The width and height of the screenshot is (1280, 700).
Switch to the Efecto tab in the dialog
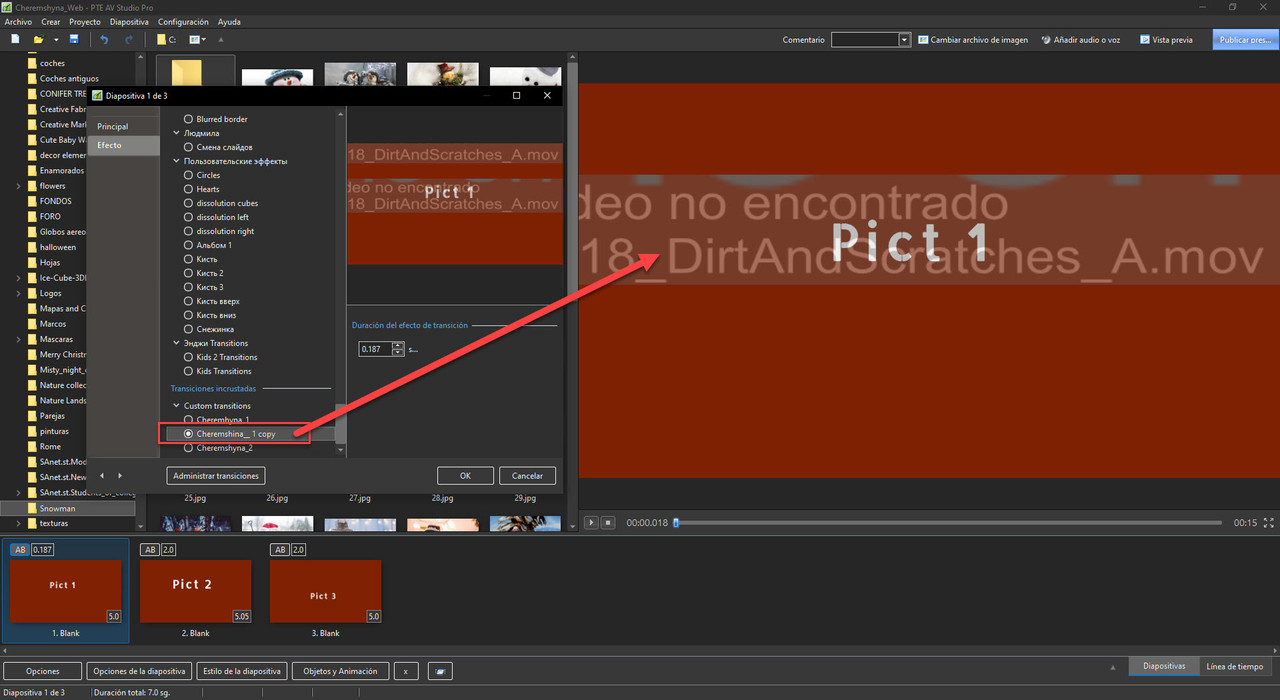[123, 145]
